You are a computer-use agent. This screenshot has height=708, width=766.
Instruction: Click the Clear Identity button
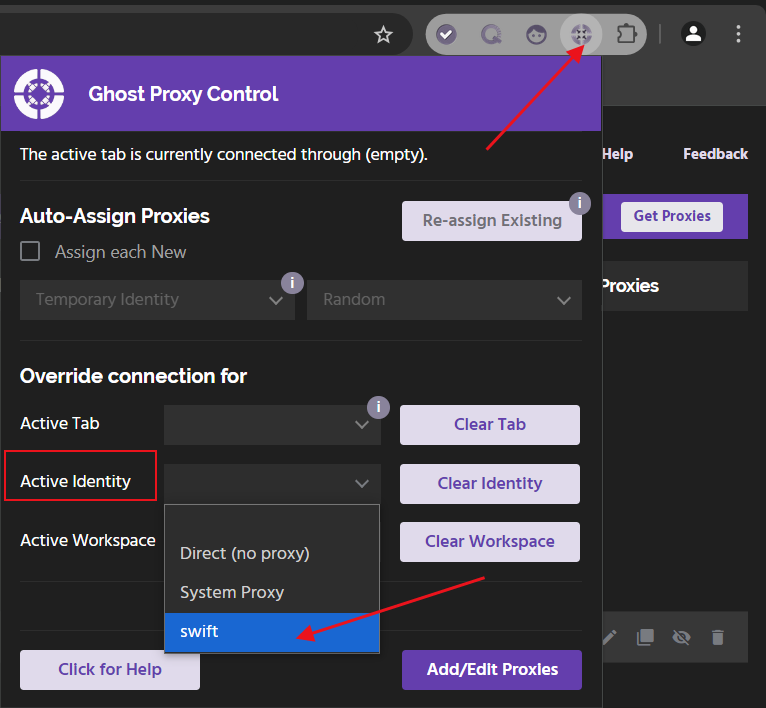[x=490, y=484]
